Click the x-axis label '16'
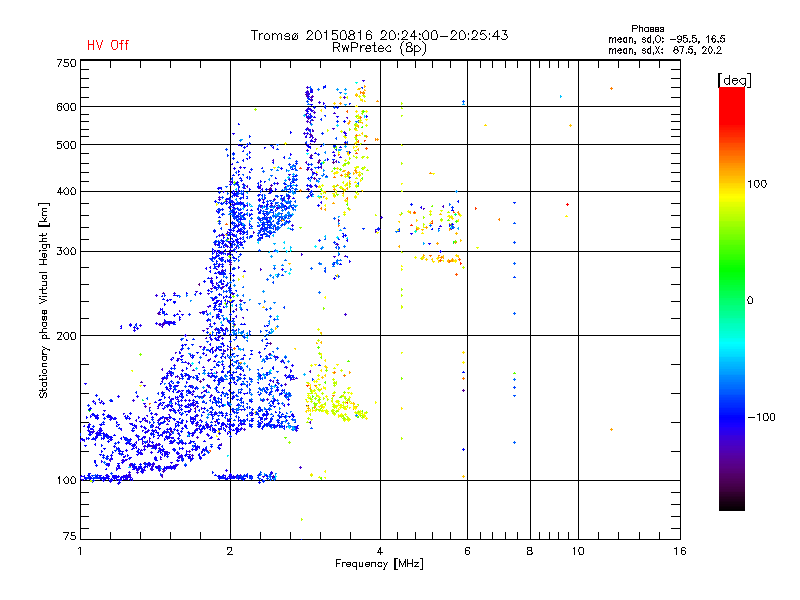This screenshot has width=800, height=600. (x=680, y=551)
